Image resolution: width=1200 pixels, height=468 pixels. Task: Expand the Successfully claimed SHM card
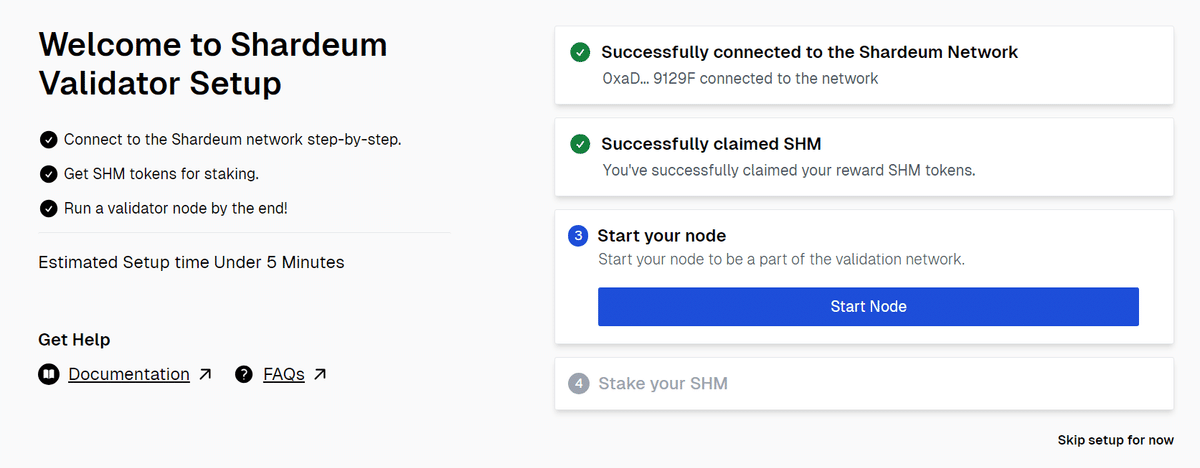click(864, 157)
